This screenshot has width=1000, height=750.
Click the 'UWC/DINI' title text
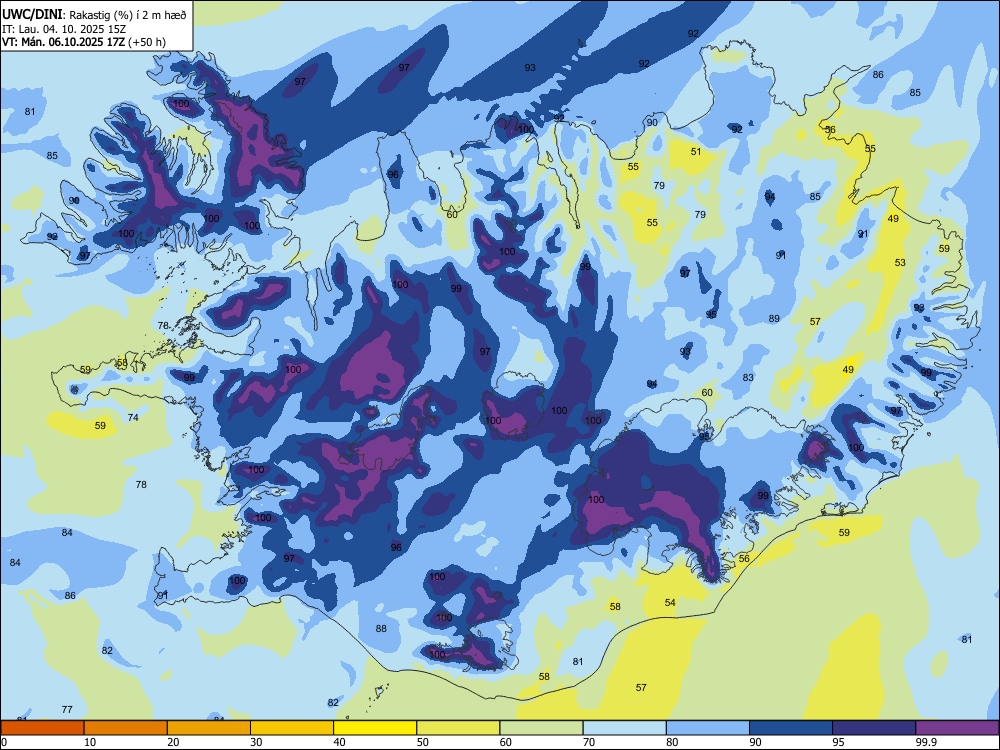tap(32, 14)
